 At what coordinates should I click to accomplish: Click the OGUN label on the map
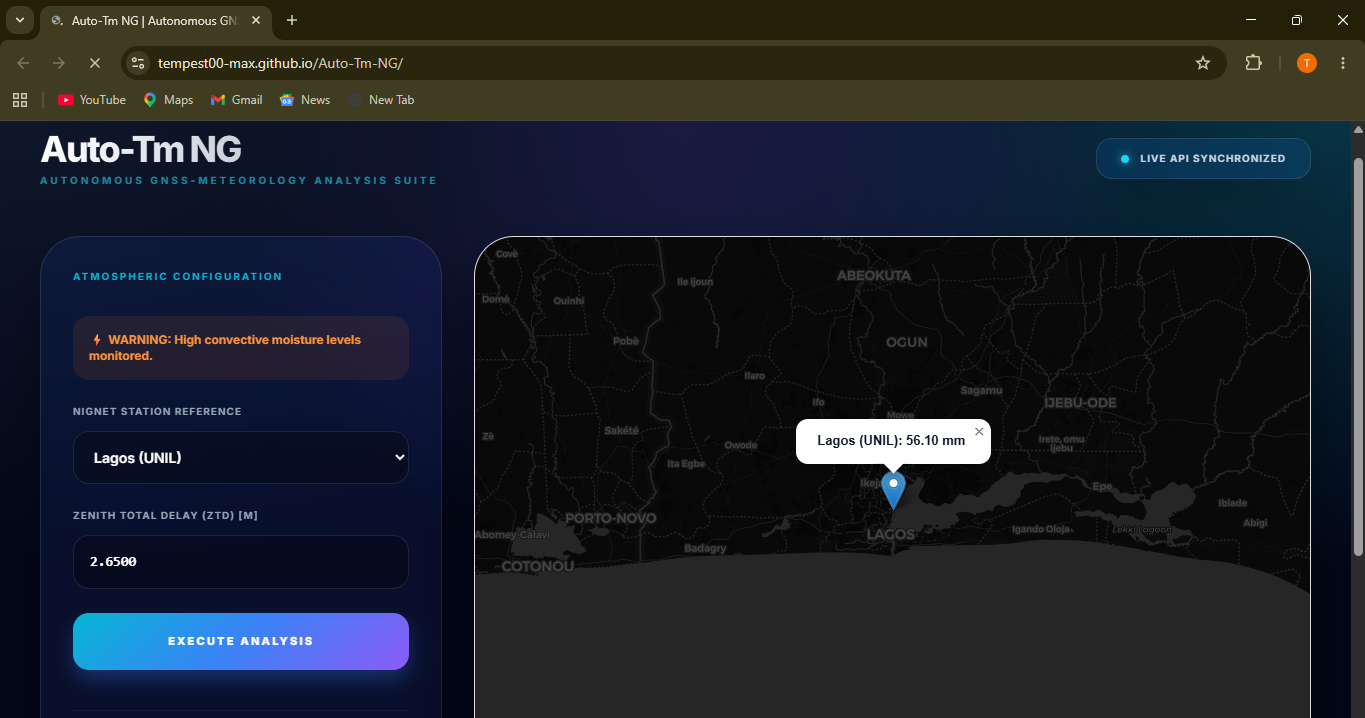pyautogui.click(x=907, y=342)
